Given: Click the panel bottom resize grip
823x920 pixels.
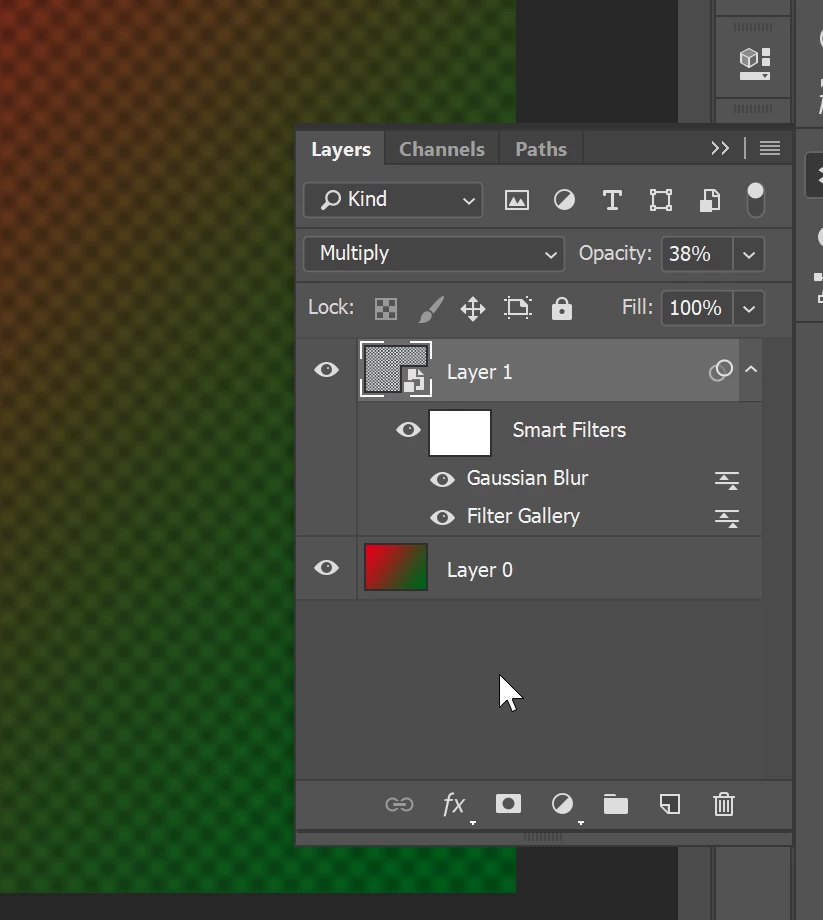Looking at the screenshot, I should (543, 837).
